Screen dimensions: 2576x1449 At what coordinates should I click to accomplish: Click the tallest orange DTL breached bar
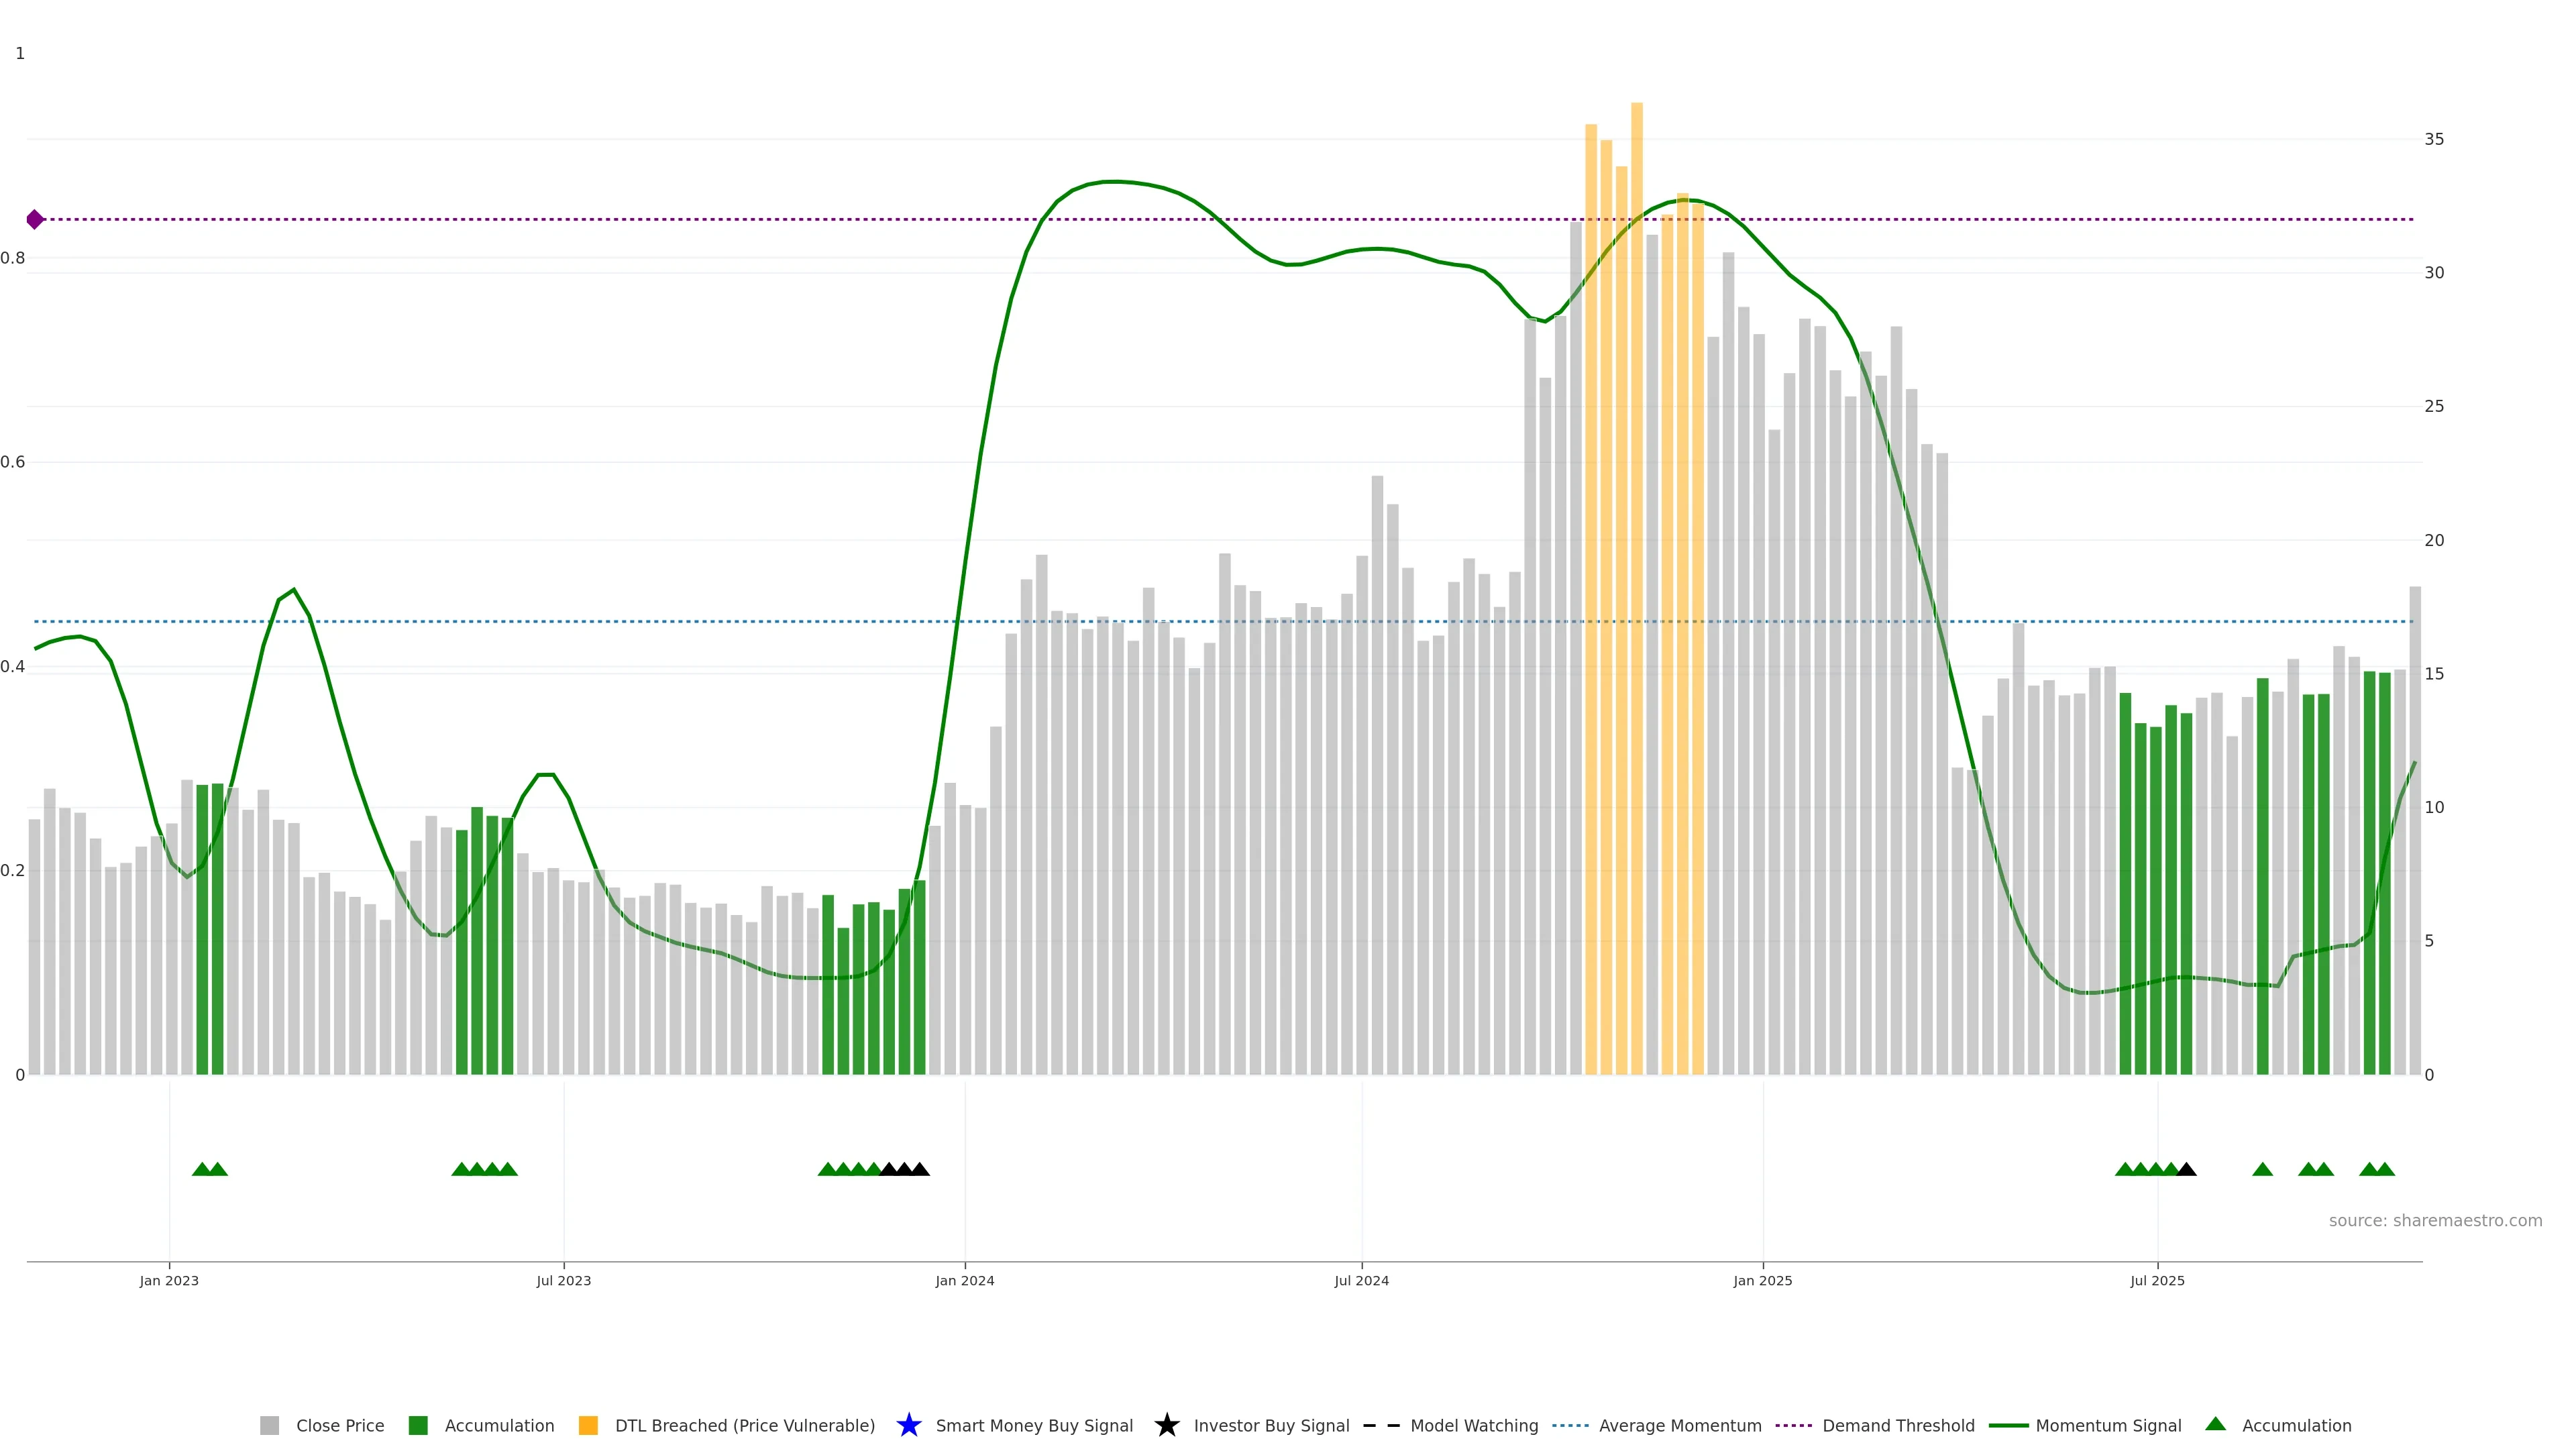[x=1637, y=500]
